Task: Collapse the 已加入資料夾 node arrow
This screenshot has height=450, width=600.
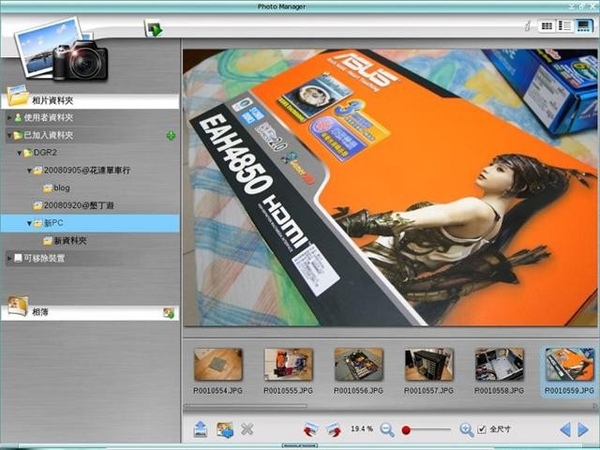Action: click(10, 135)
